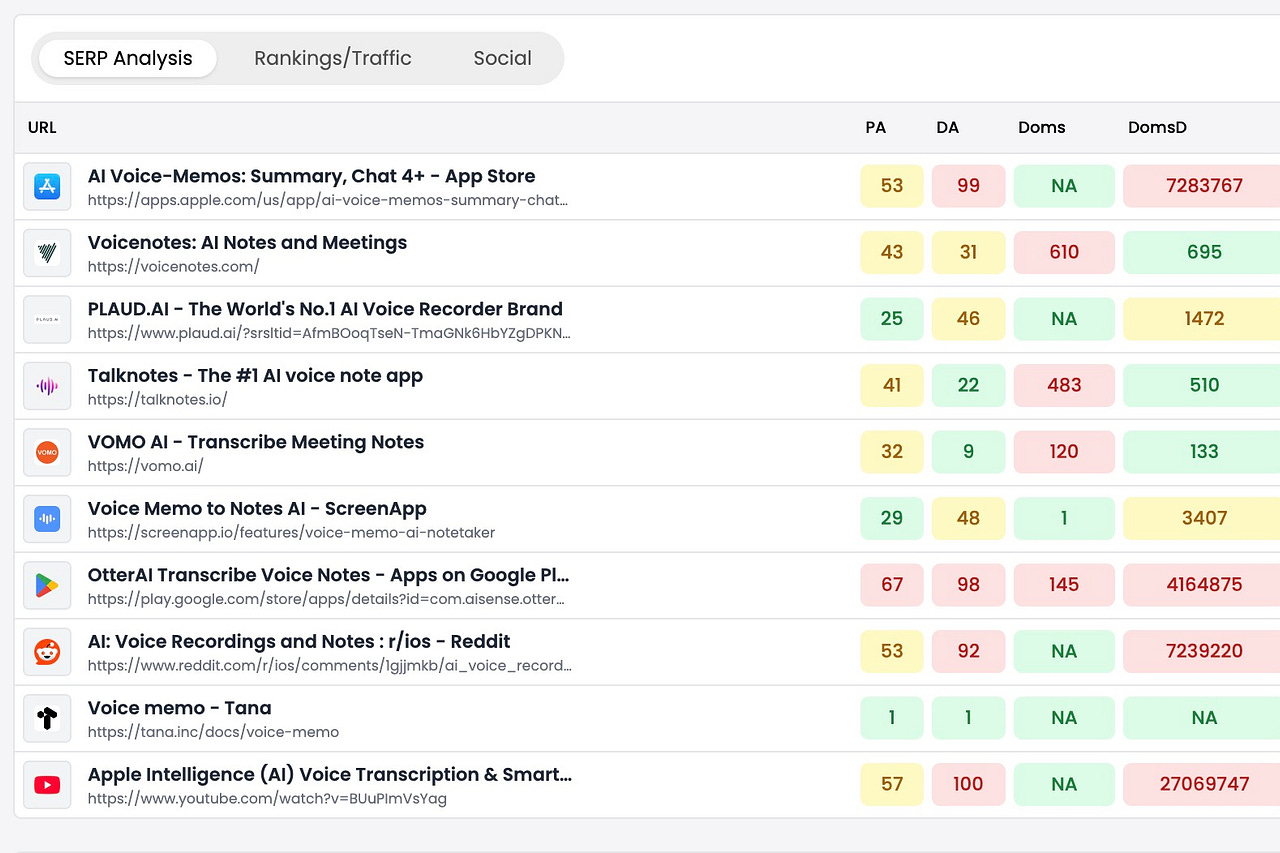
Task: Click Doms value 610 in Voicenotes row
Action: (x=1064, y=252)
